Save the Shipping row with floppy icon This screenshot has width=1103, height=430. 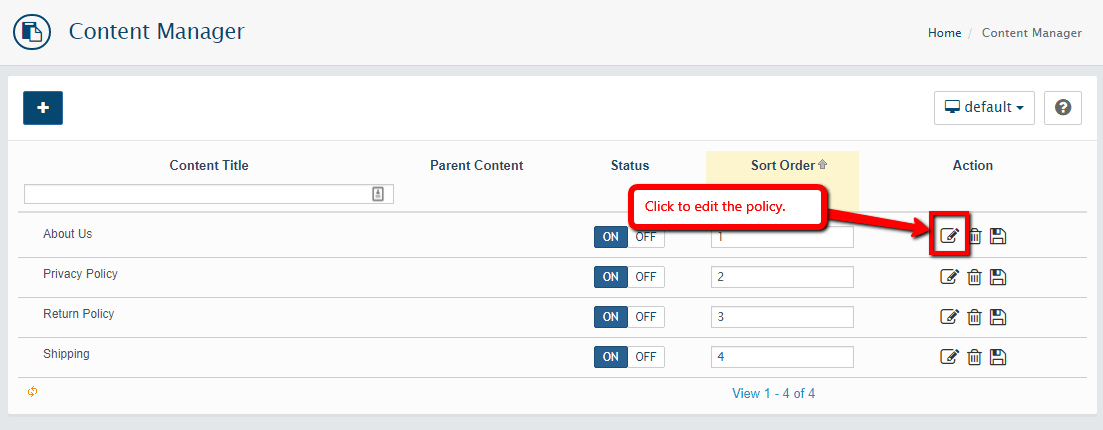pos(997,357)
